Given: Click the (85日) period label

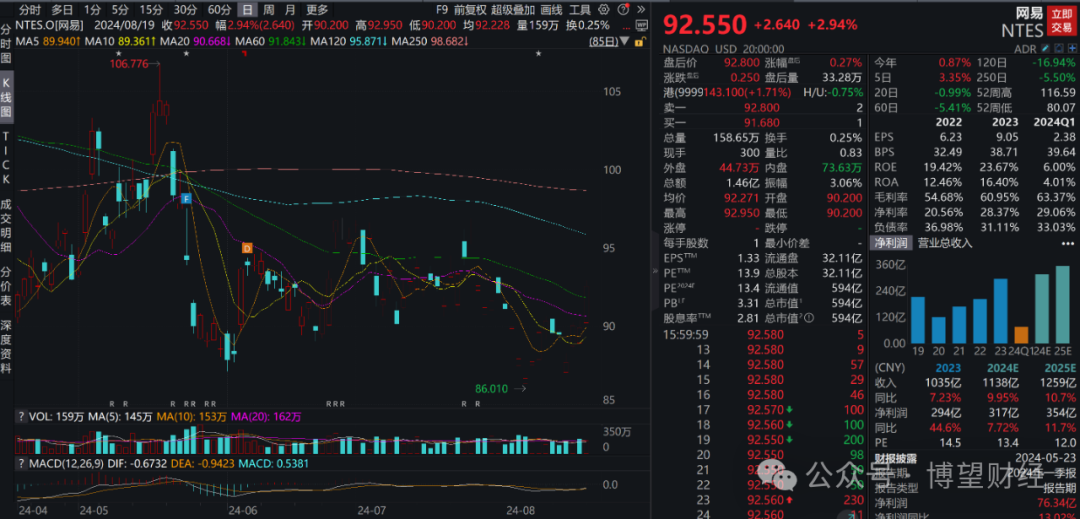Looking at the screenshot, I should coord(606,43).
